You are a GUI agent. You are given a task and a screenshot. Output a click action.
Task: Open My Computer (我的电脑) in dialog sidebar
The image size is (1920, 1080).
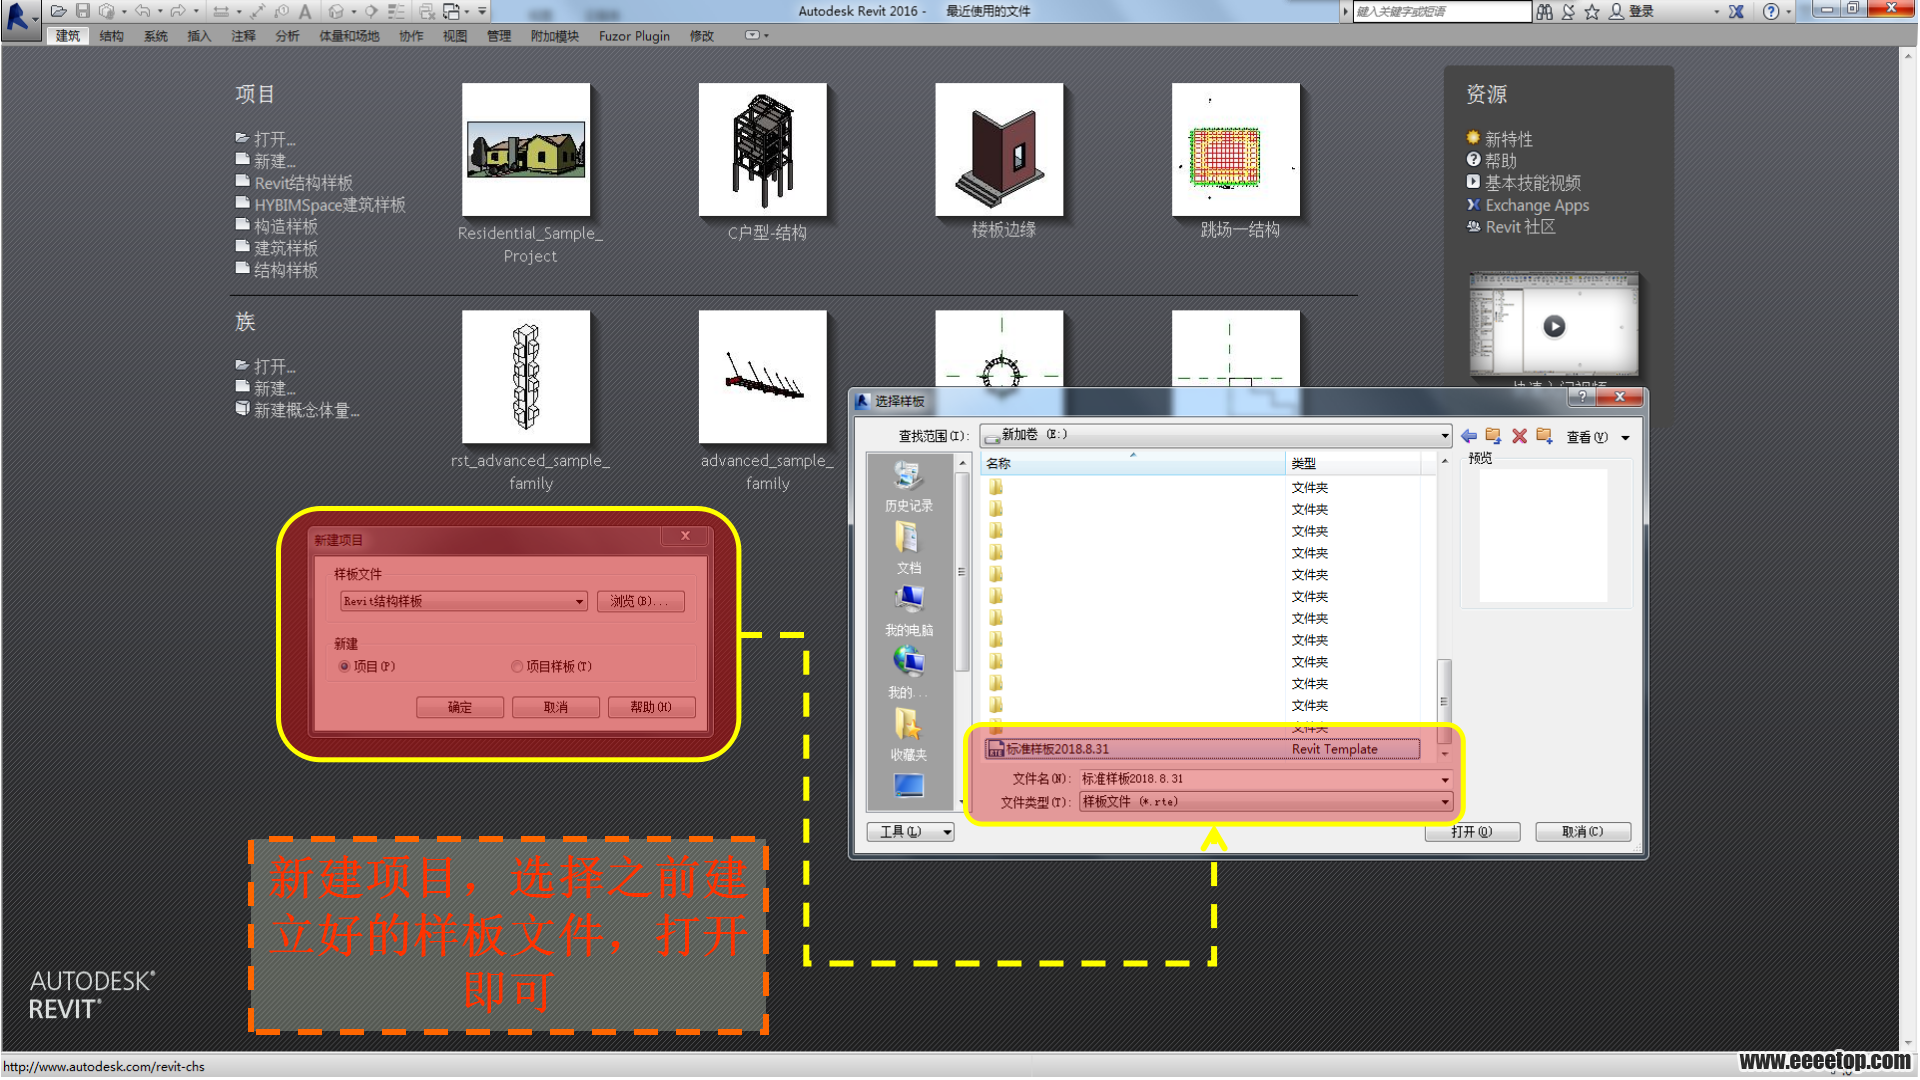[908, 611]
